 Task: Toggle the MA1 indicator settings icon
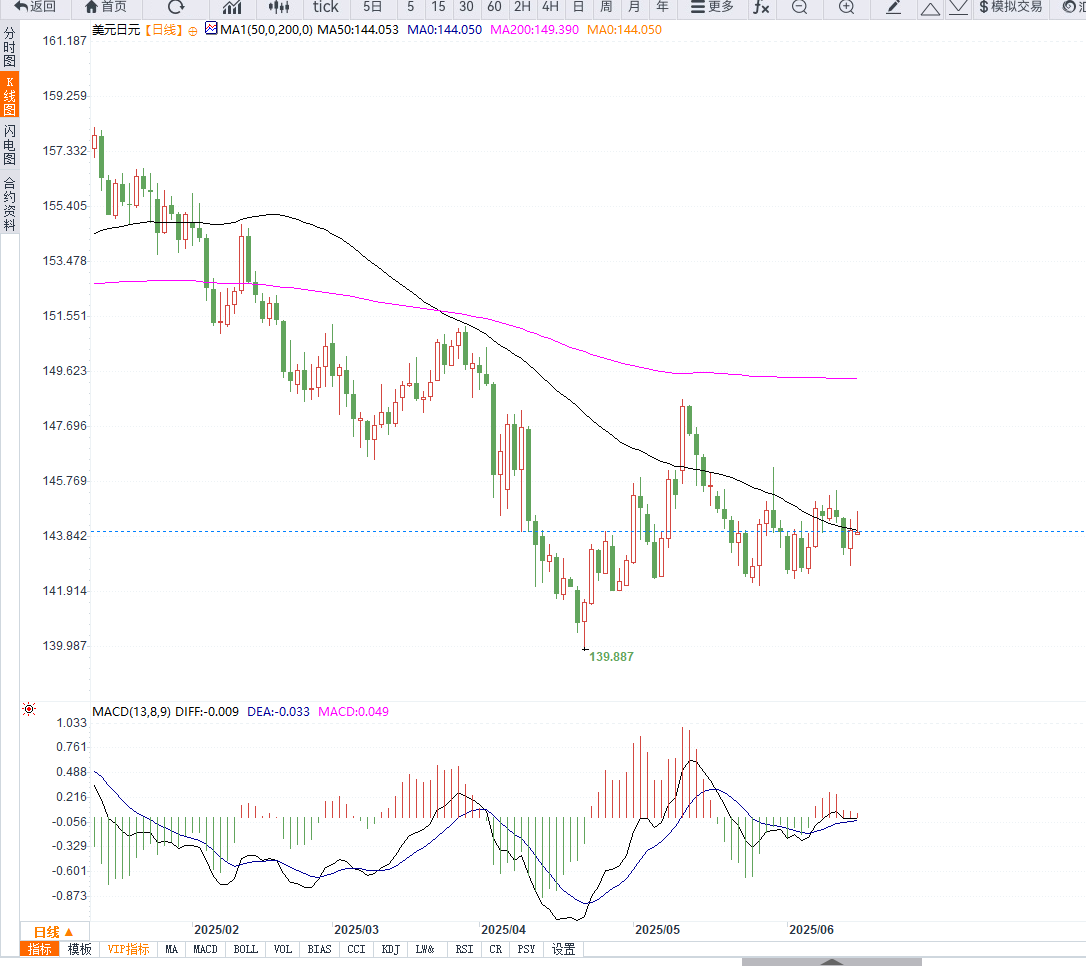point(211,29)
